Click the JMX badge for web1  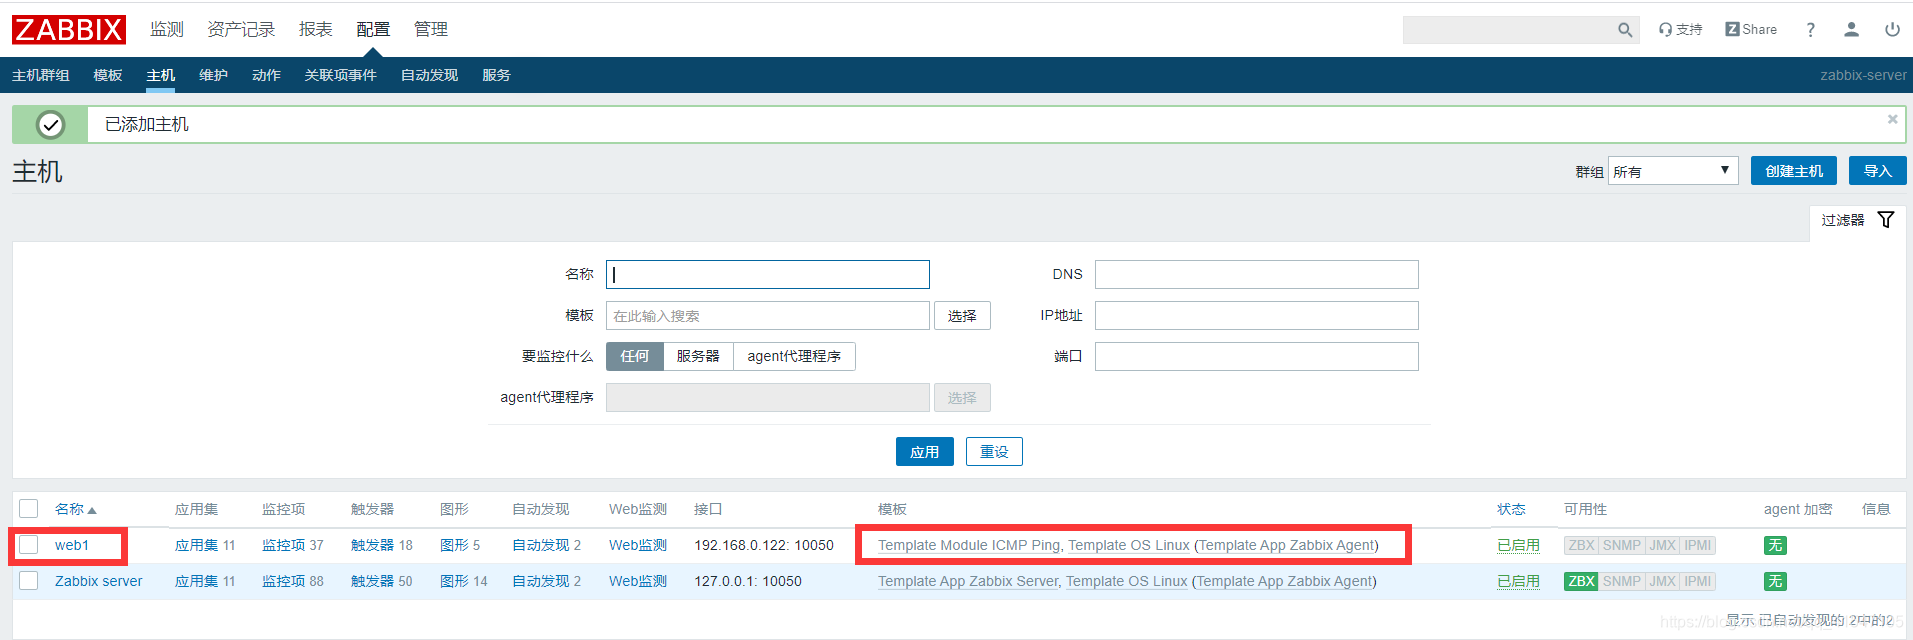[x=1662, y=545]
